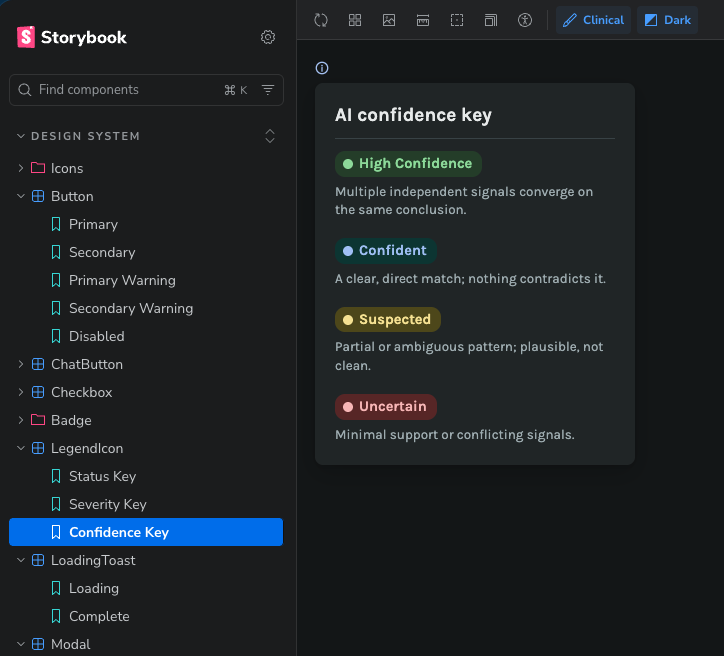The width and height of the screenshot is (724, 656).
Task: Select the Secondary Warning story
Action: click(x=146, y=308)
